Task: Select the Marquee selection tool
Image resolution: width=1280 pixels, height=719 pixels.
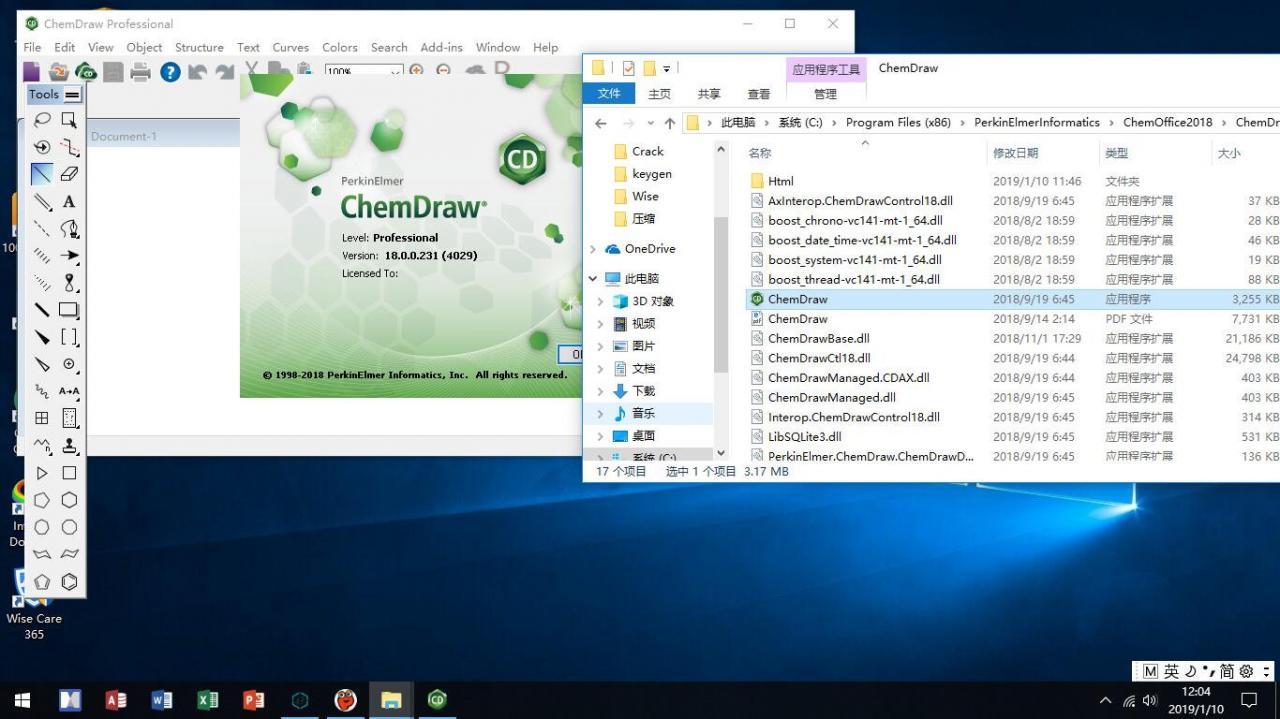Action: click(x=69, y=120)
